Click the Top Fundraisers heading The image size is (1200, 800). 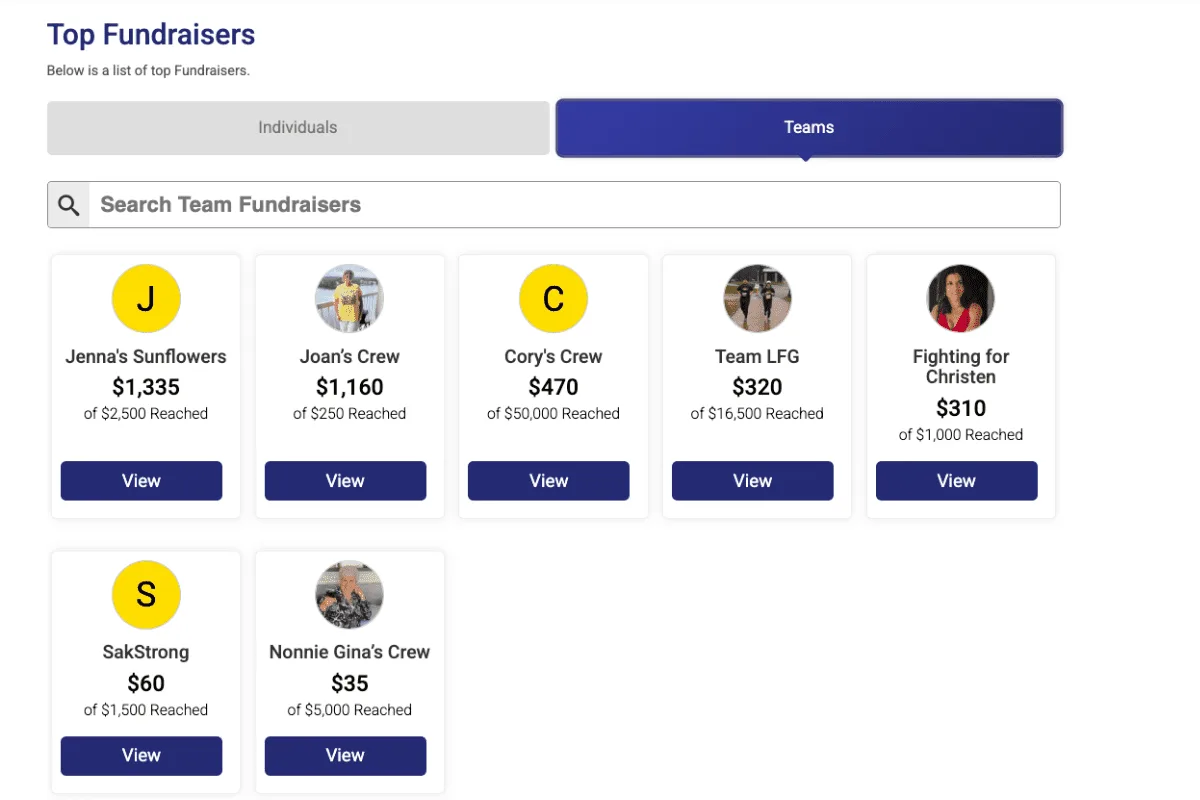pyautogui.click(x=151, y=34)
